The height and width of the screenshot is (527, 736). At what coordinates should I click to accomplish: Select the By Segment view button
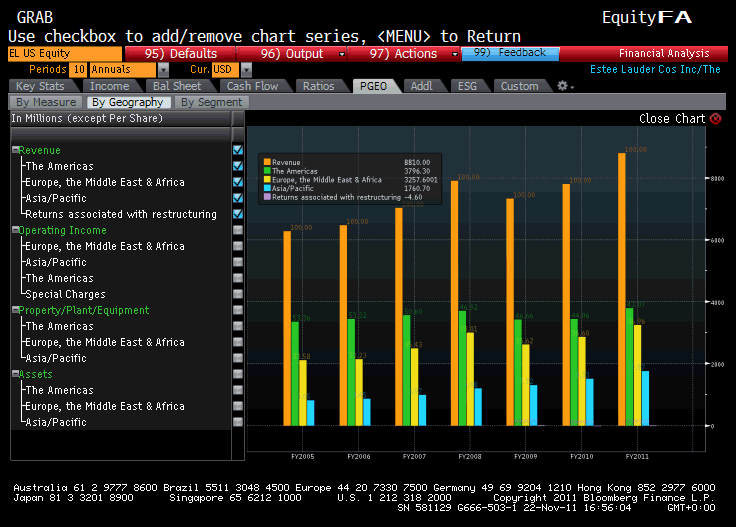(x=212, y=102)
